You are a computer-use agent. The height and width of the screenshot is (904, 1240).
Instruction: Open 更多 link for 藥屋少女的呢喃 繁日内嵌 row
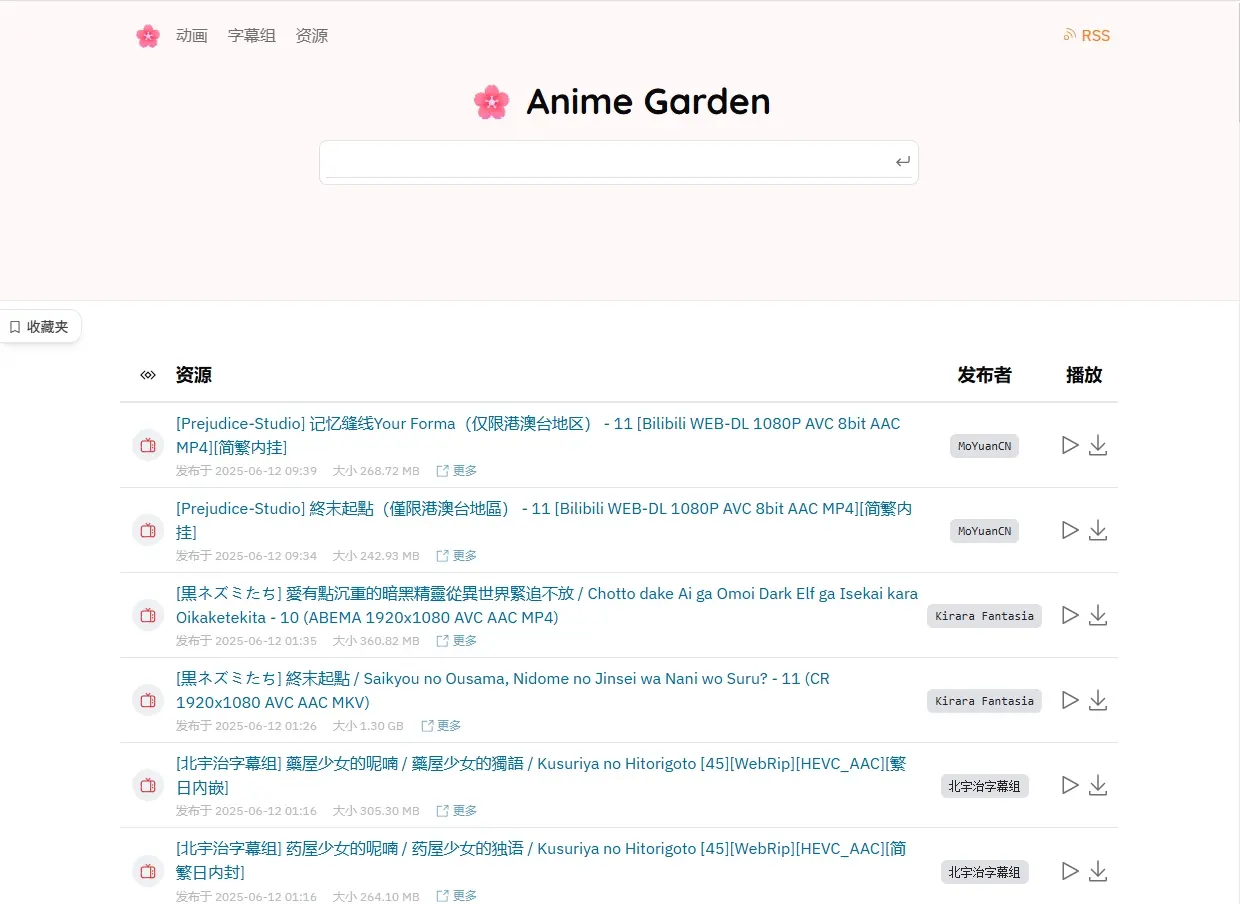tap(457, 811)
